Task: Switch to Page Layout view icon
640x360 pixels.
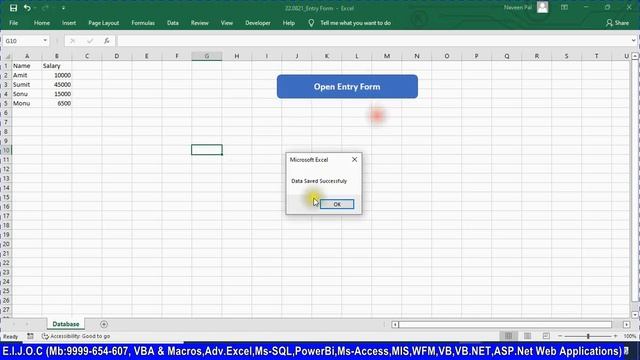Action: (527, 336)
